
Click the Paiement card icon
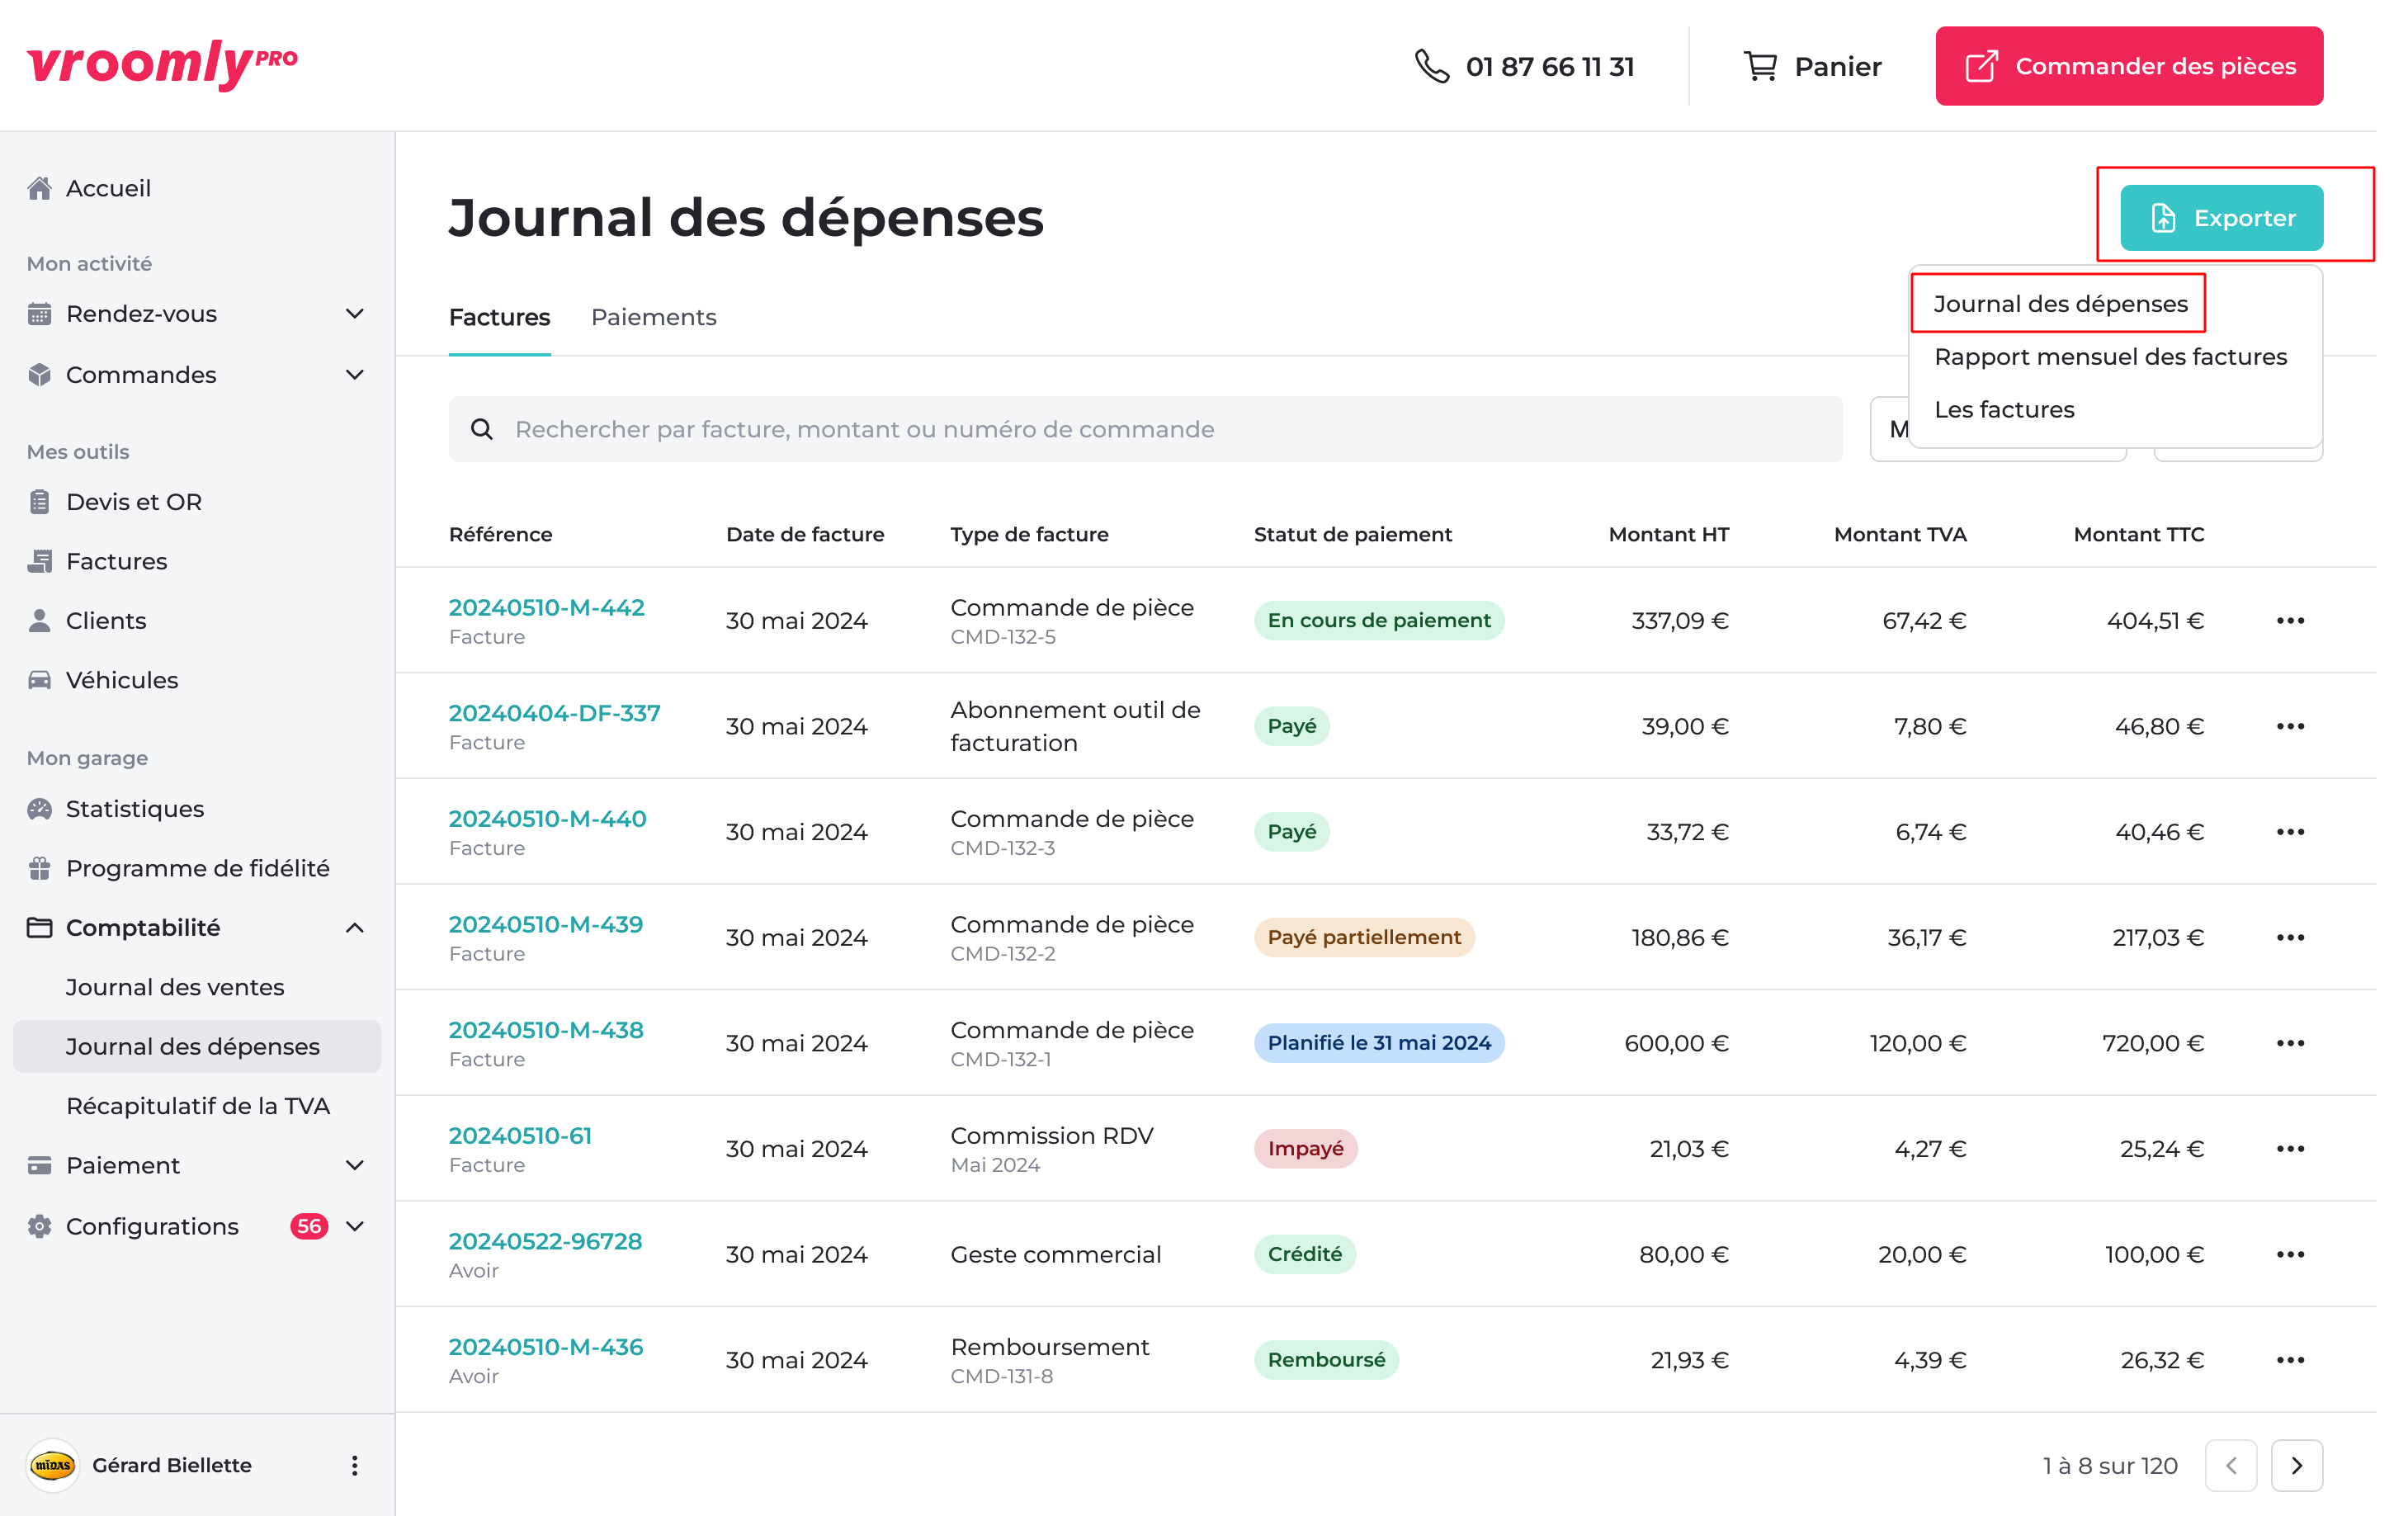point(39,1165)
